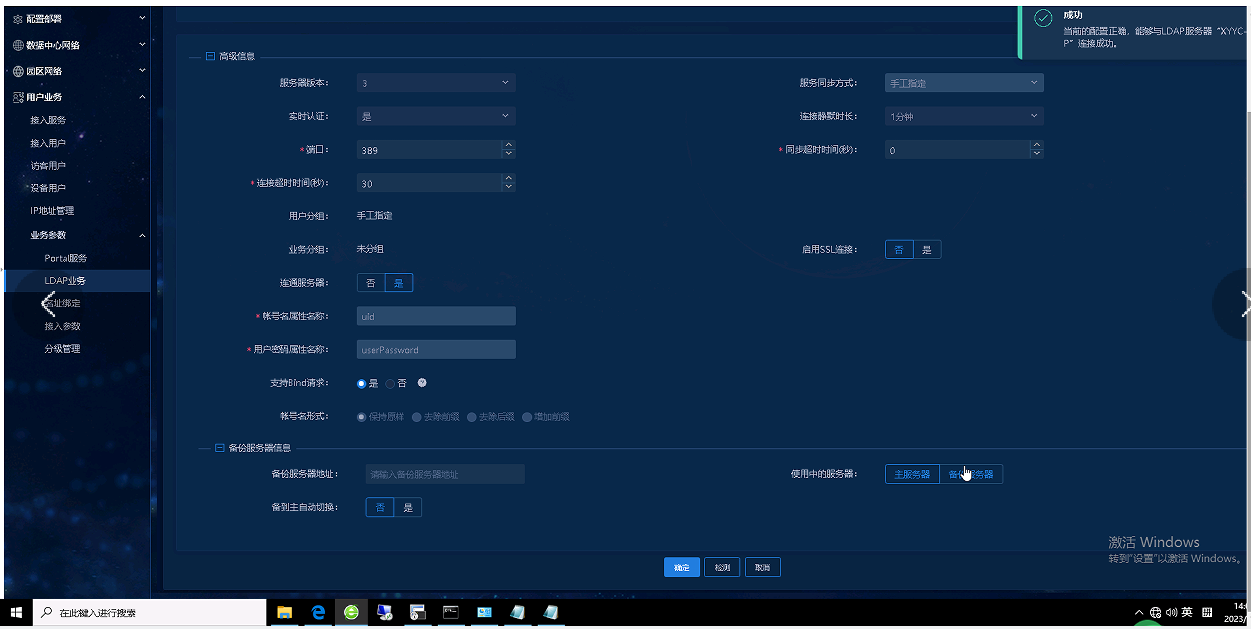Click the green success checkmark icon in notification
Screen dimensions: 1251x629
click(1043, 19)
